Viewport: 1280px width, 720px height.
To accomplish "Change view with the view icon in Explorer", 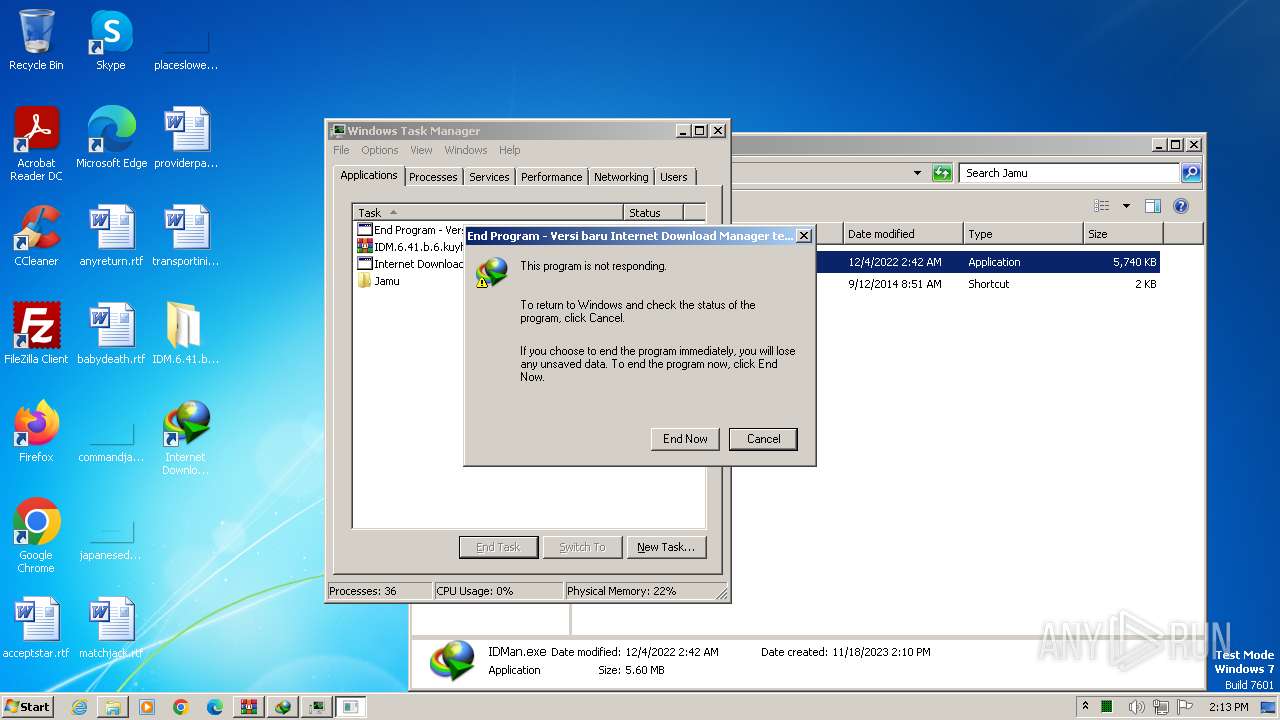I will click(x=1102, y=206).
